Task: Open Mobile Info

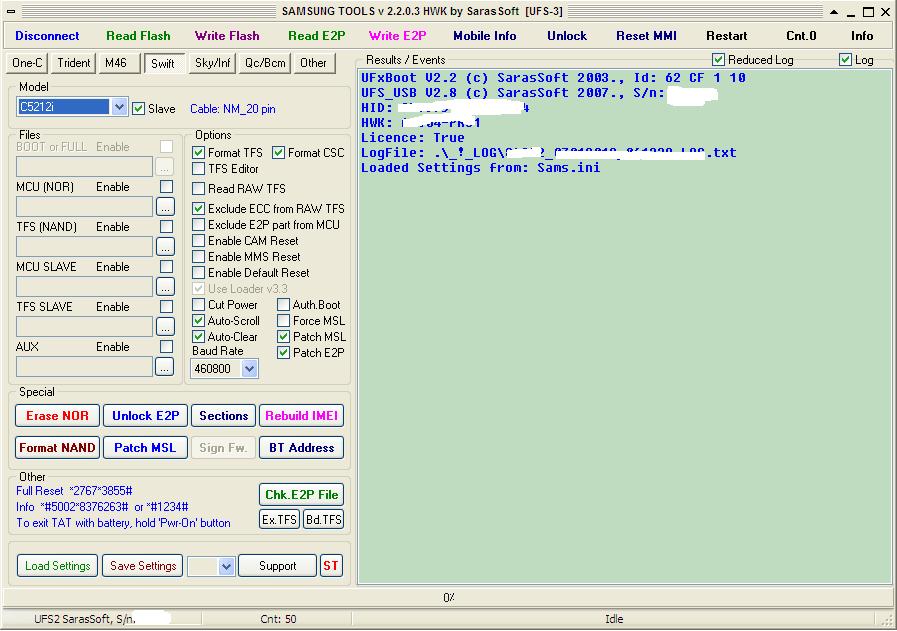Action: click(x=485, y=35)
